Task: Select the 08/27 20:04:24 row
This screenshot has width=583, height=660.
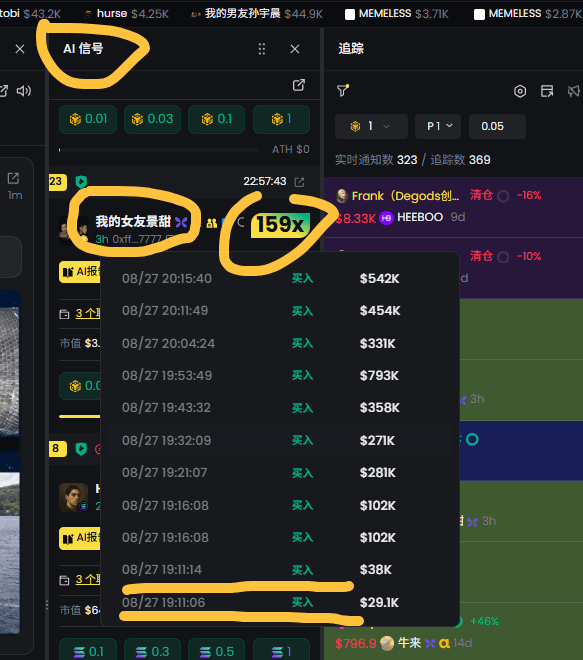Action: point(280,343)
